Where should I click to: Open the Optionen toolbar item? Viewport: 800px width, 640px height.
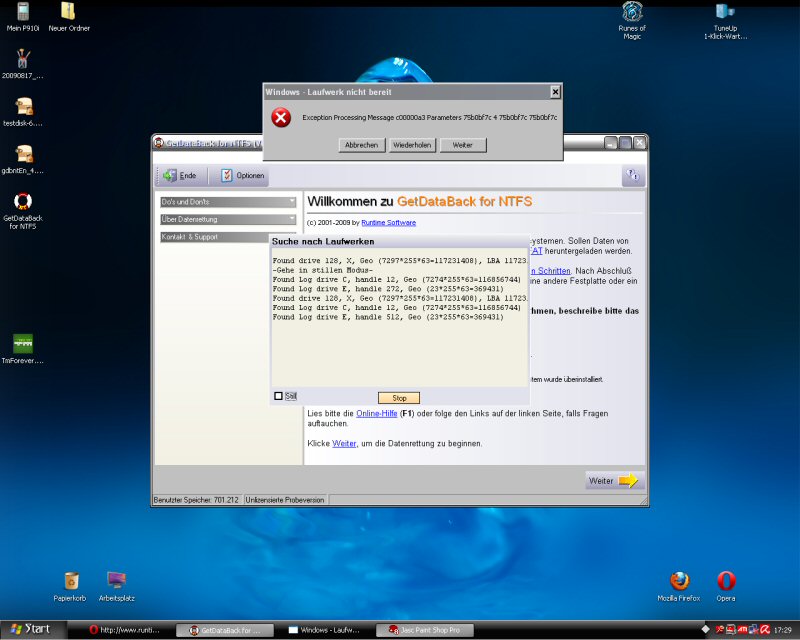click(x=243, y=176)
